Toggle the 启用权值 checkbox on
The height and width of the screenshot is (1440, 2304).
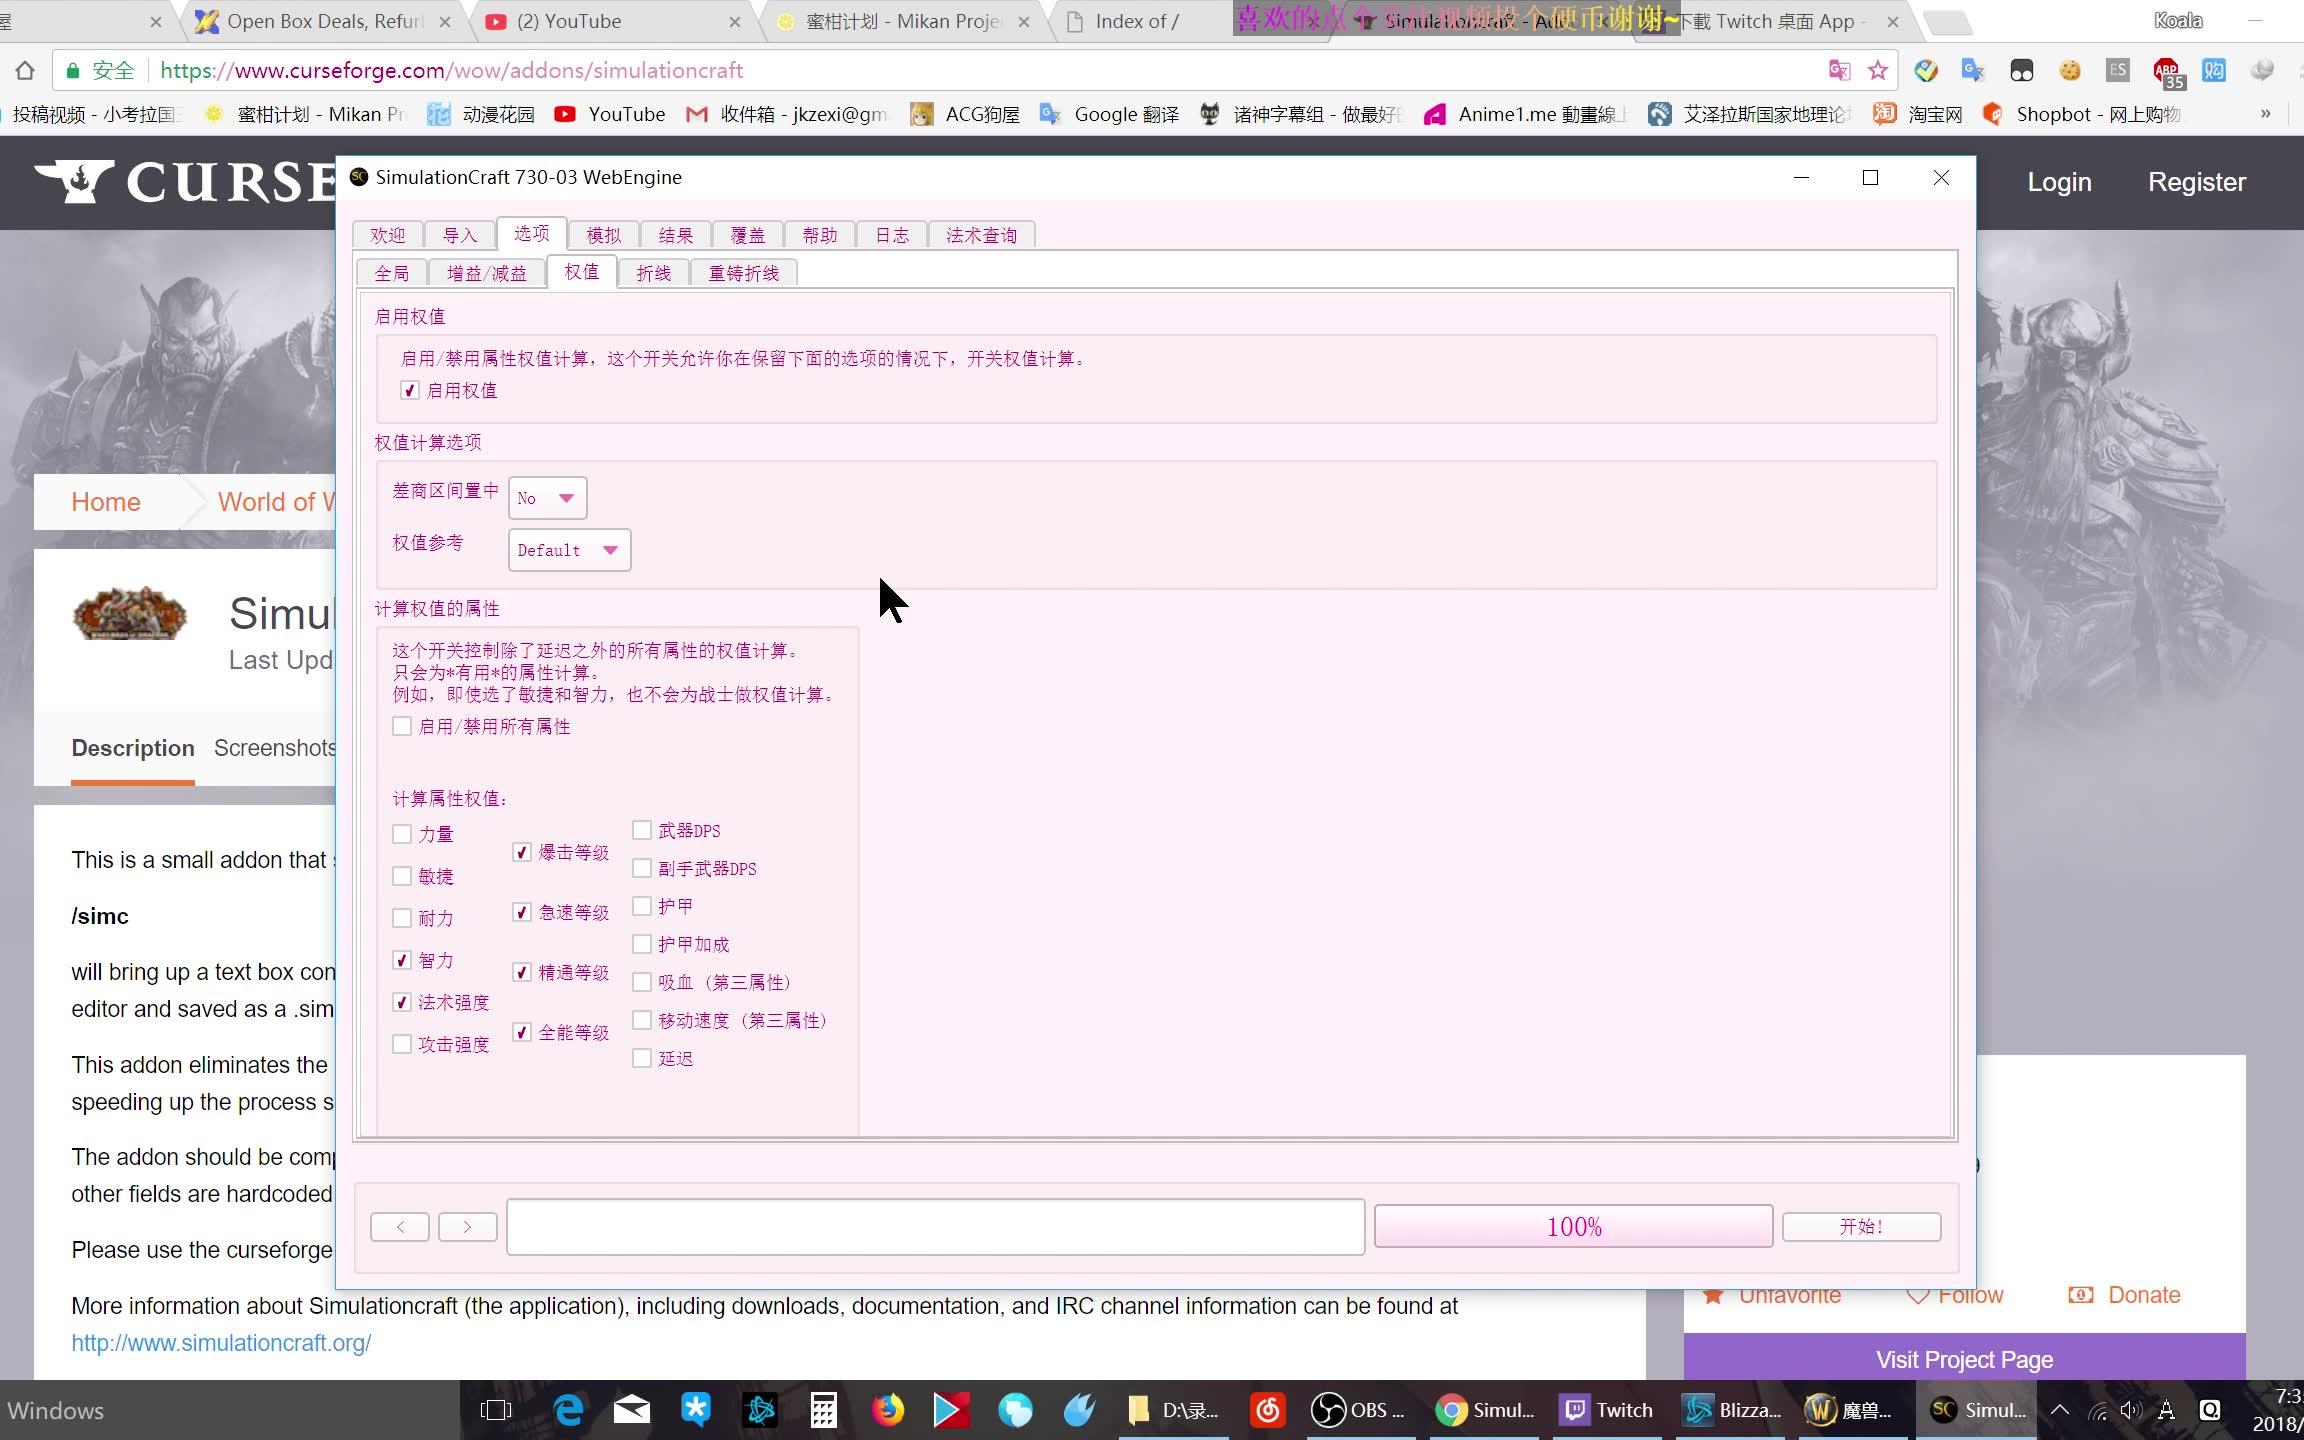coord(410,388)
